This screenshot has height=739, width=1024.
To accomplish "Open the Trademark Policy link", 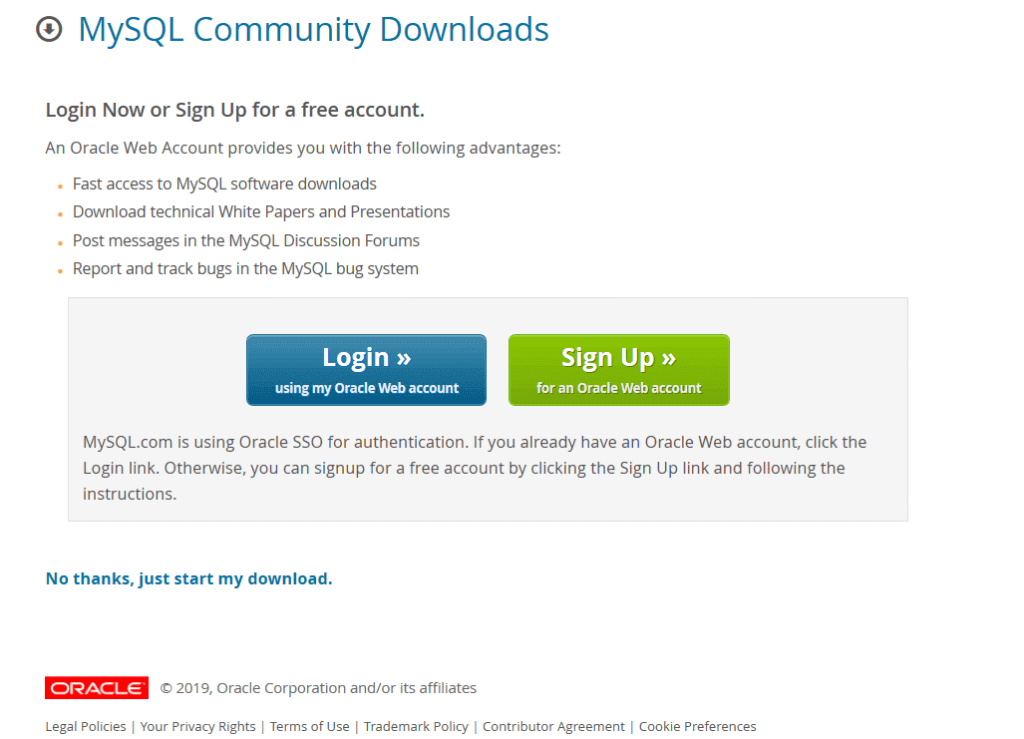I will (x=416, y=727).
